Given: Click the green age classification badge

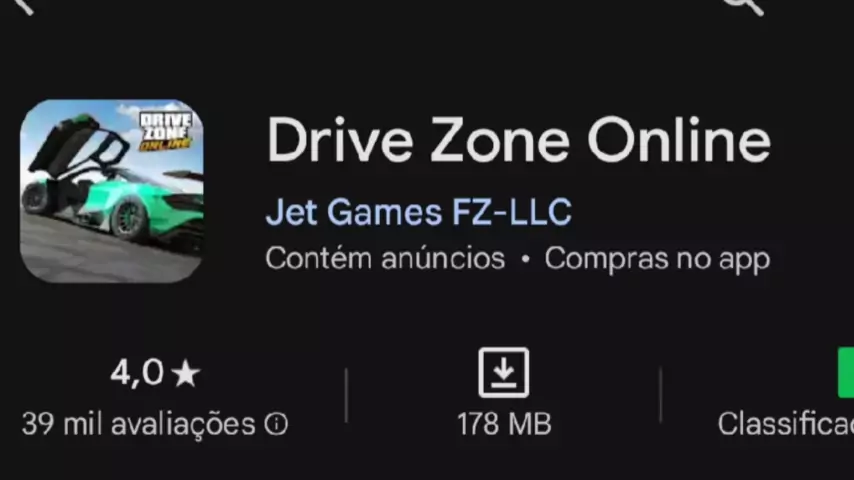Looking at the screenshot, I should click(846, 373).
